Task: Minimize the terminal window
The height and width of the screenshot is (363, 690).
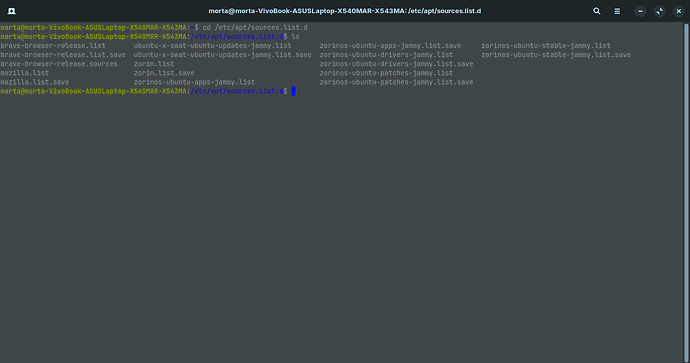Action: click(640, 11)
